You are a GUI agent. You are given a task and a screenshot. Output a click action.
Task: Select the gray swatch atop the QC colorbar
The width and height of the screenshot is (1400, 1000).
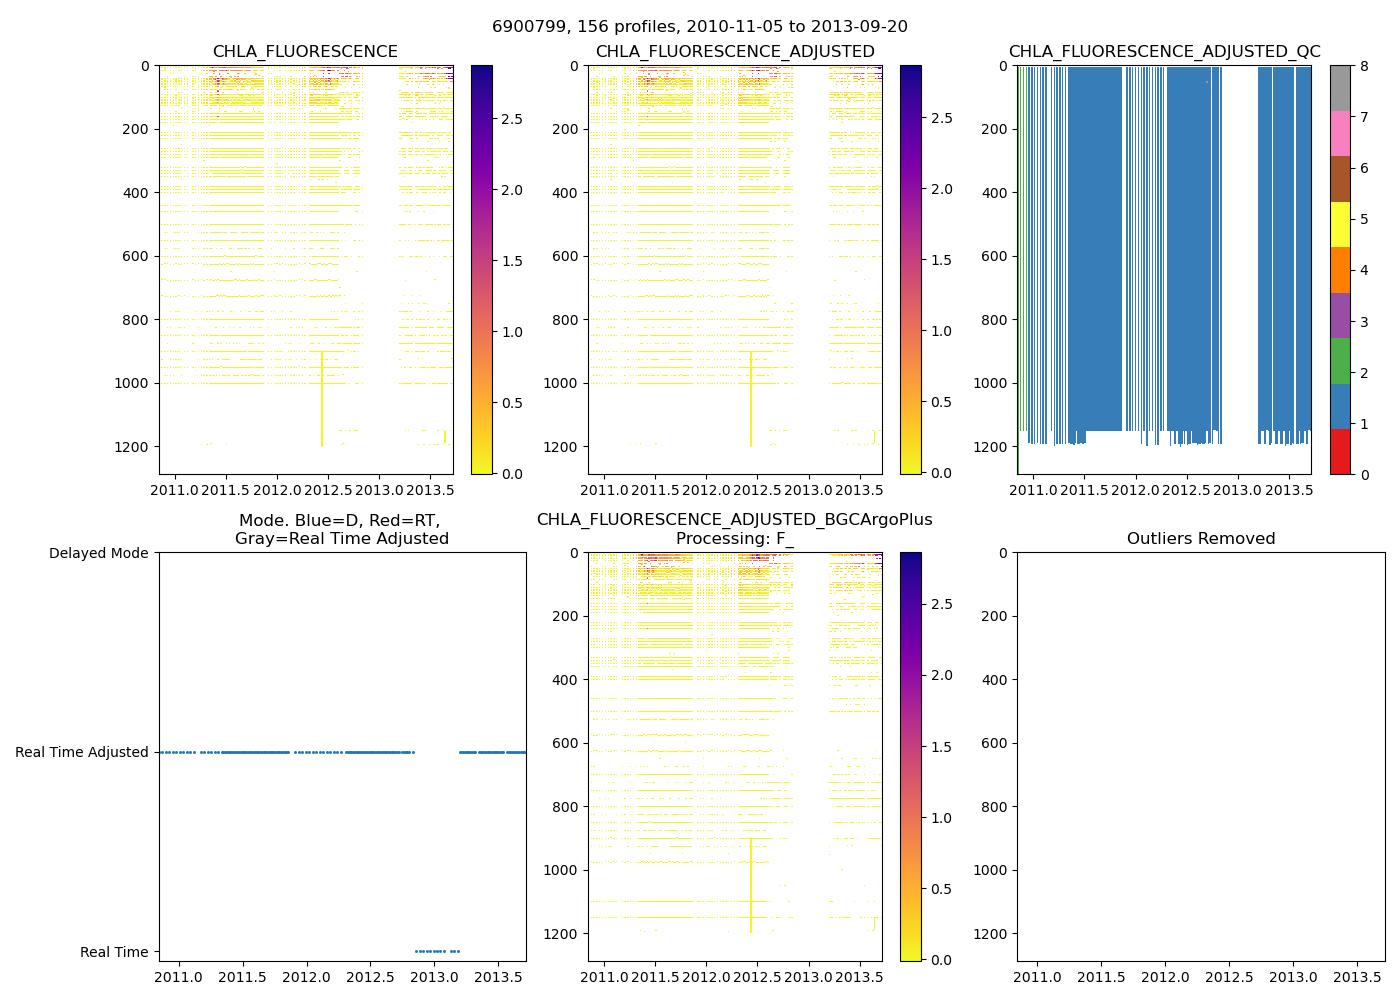click(x=1340, y=88)
